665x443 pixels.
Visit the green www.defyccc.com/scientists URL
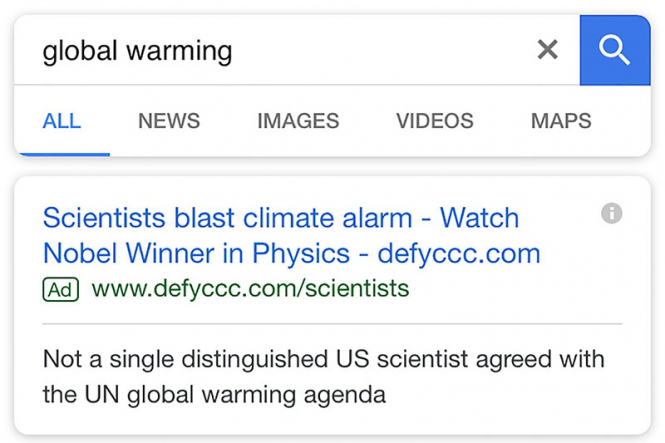(250, 290)
